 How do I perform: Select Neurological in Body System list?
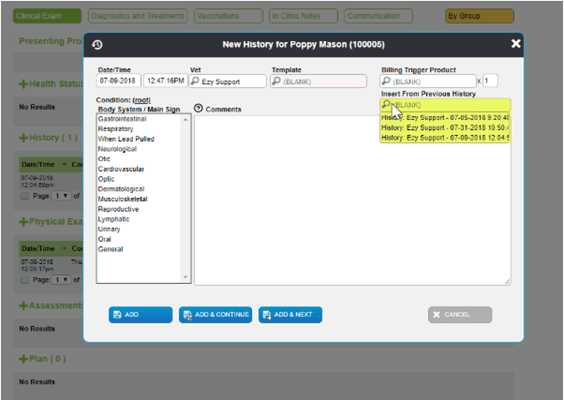(117, 149)
